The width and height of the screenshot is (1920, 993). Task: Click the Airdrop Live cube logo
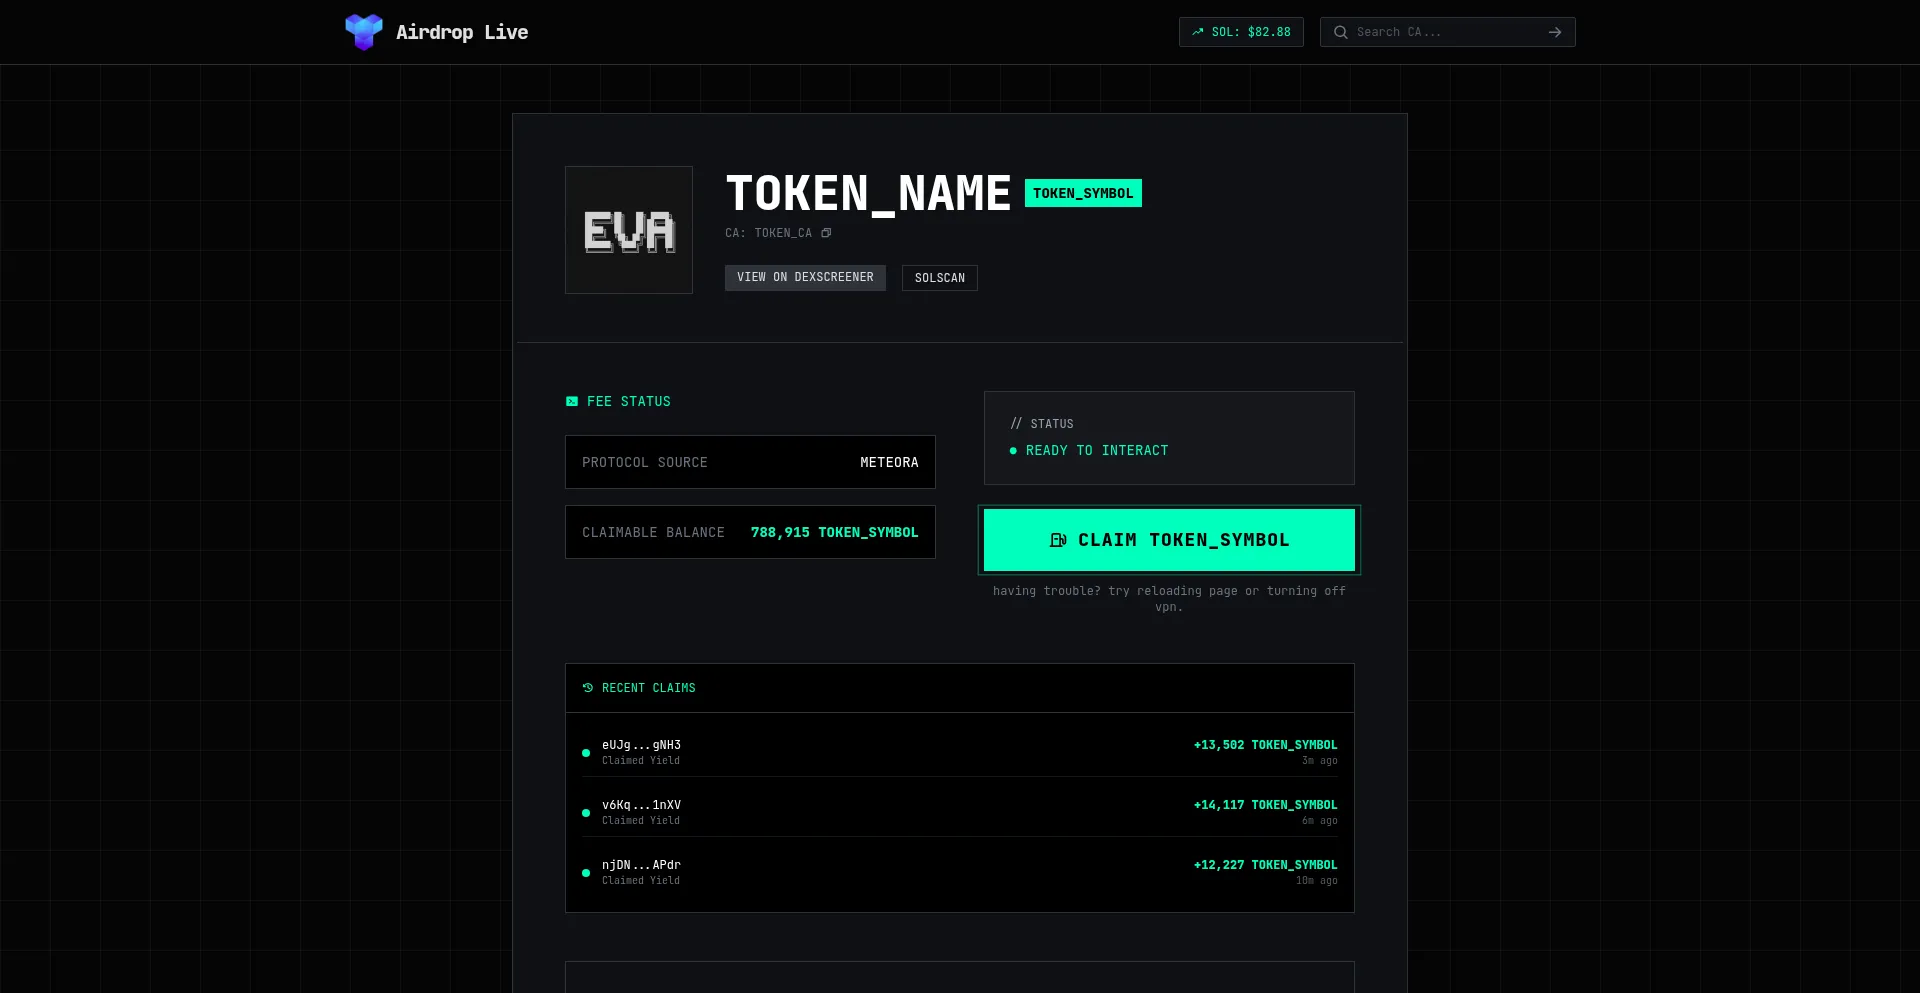[x=364, y=32]
